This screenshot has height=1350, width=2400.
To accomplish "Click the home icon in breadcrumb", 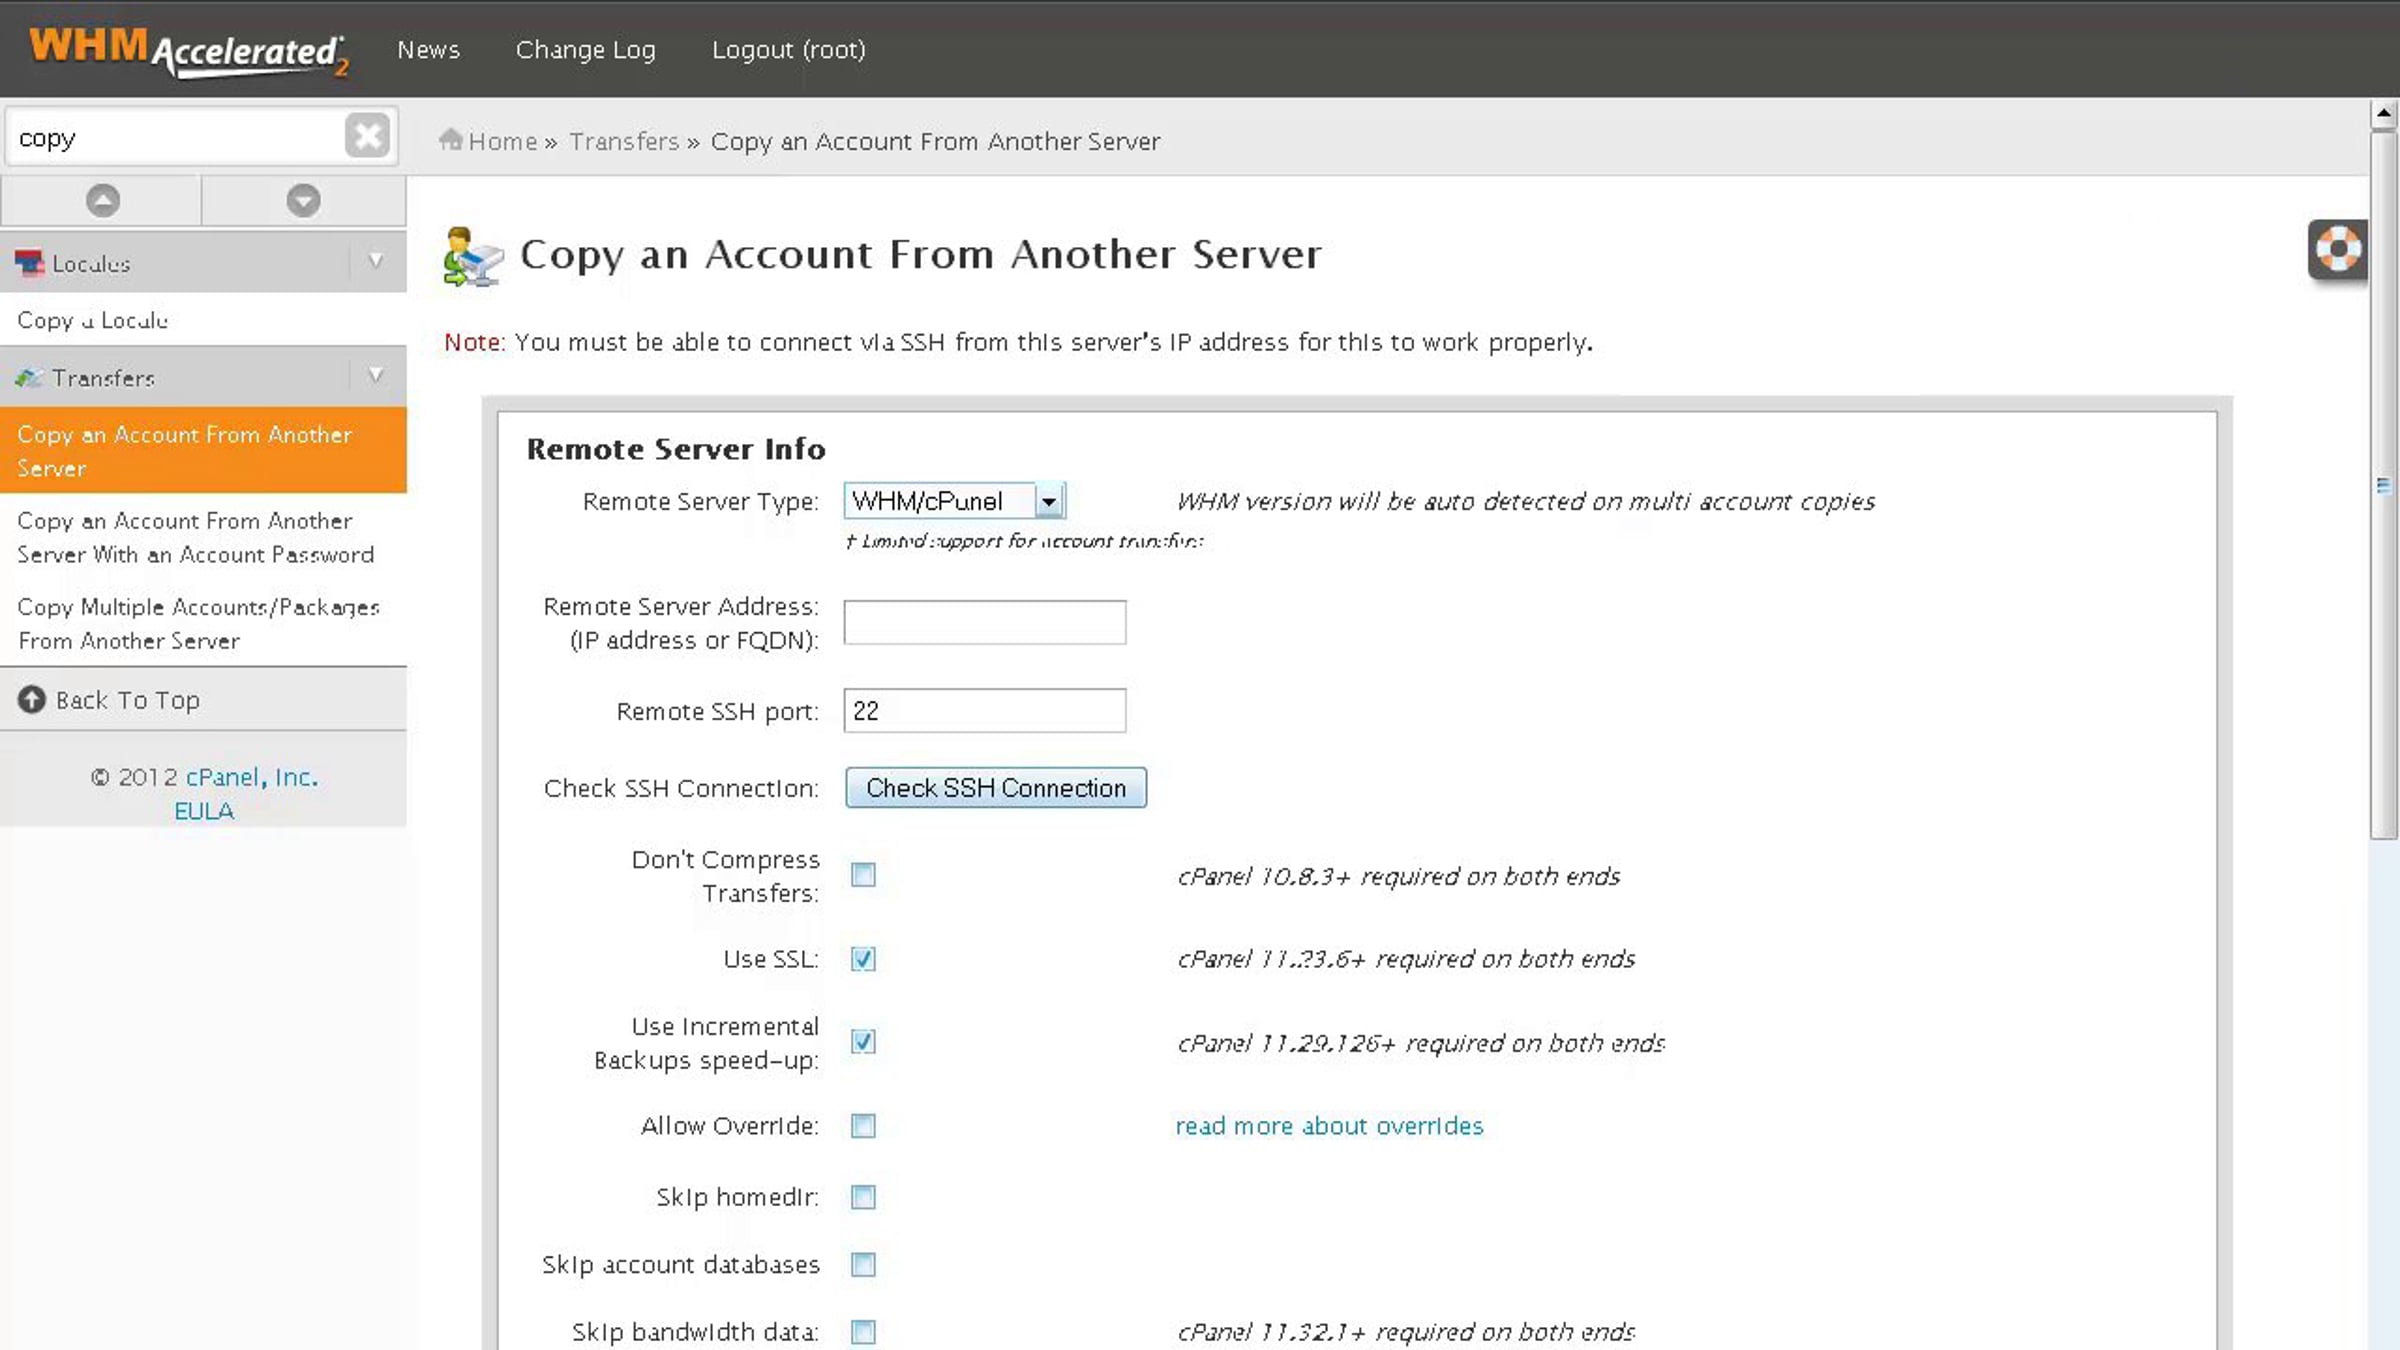I will pos(450,140).
